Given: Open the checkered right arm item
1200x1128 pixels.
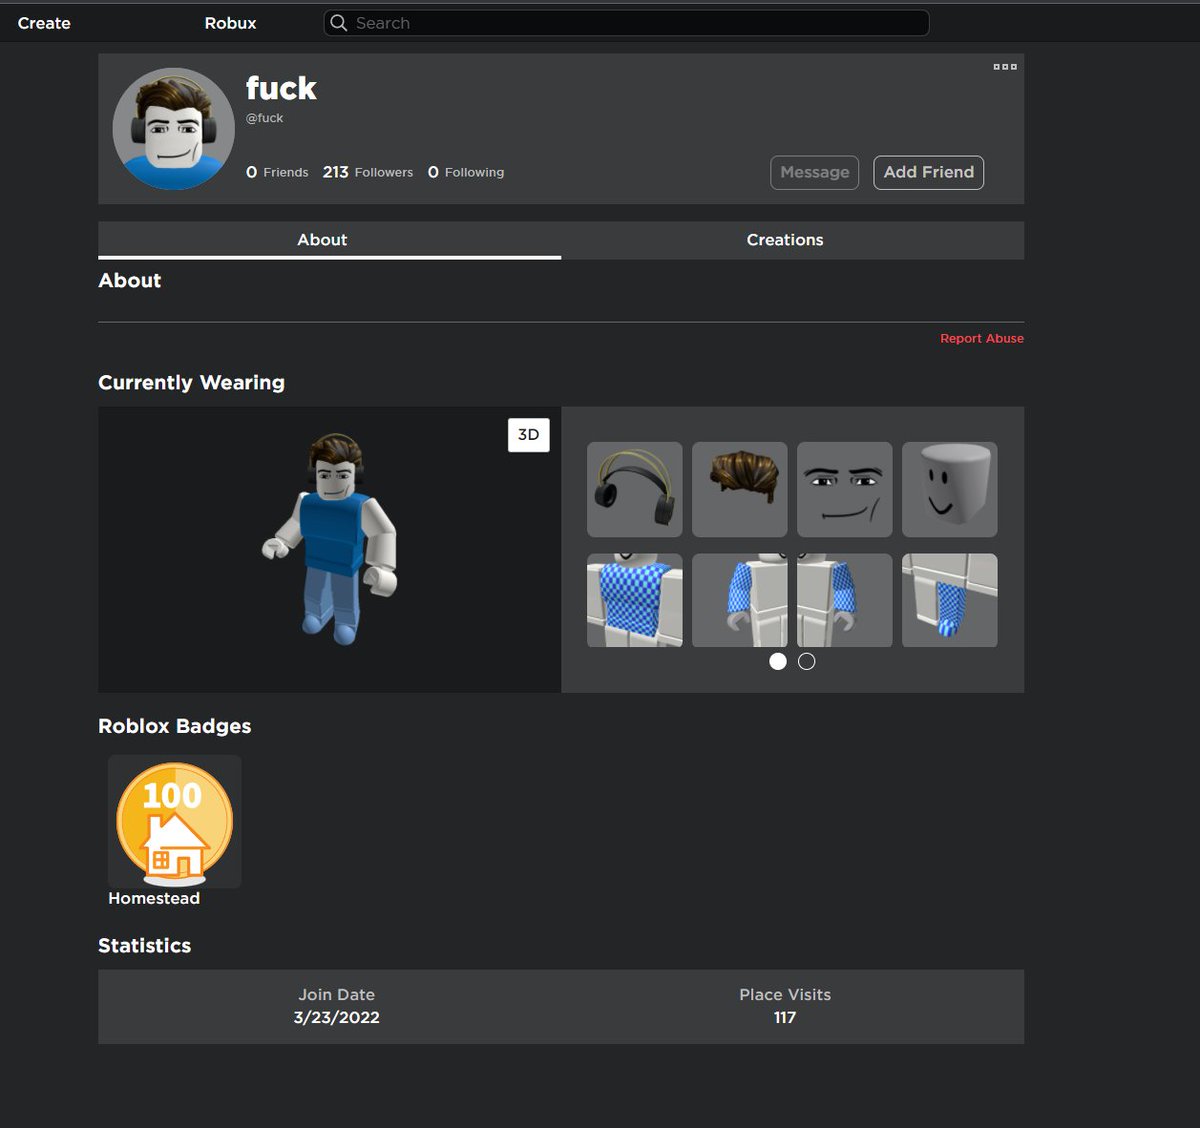Looking at the screenshot, I should pos(845,600).
